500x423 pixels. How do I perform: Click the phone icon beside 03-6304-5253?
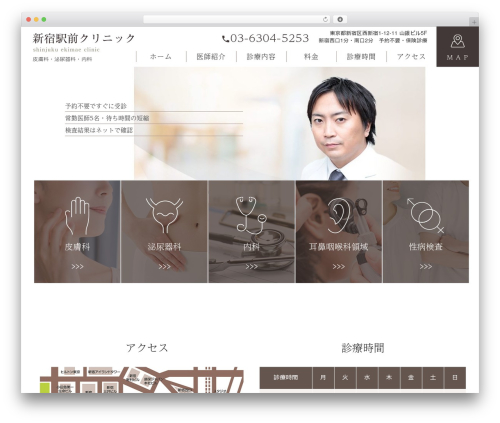226,39
